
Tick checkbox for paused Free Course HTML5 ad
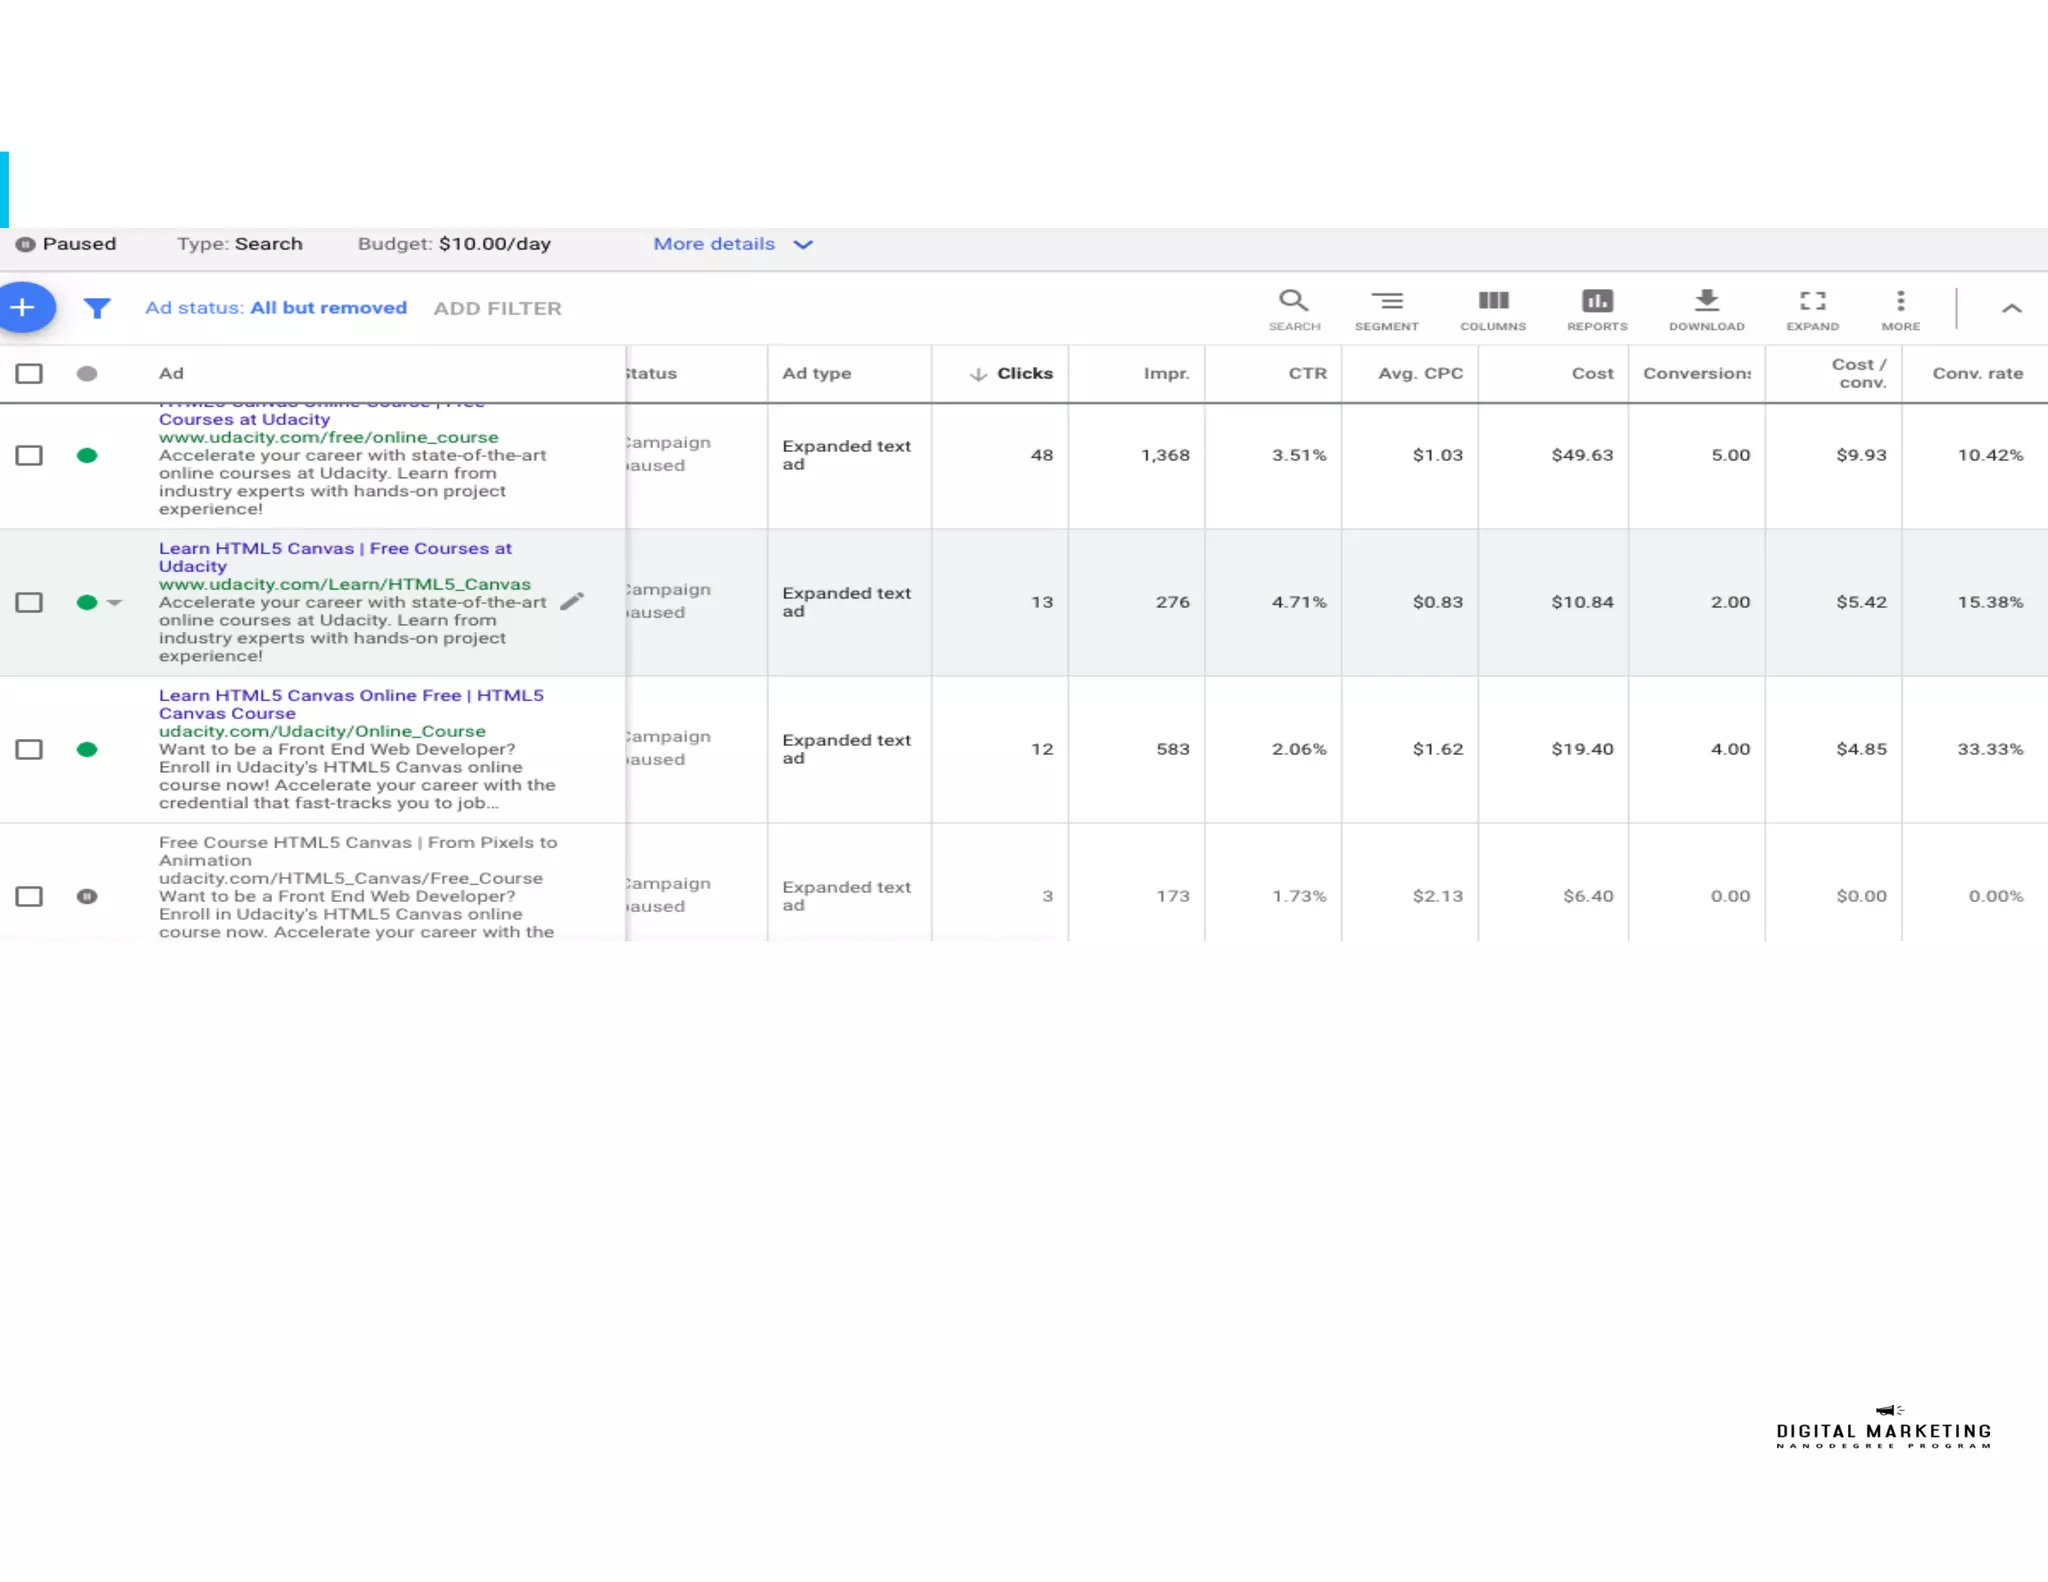pyautogui.click(x=29, y=896)
